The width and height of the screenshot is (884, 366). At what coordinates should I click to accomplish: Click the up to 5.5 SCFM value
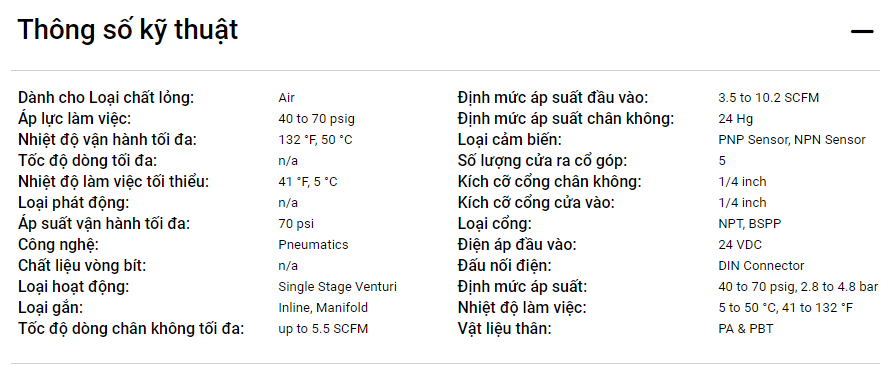(x=323, y=329)
